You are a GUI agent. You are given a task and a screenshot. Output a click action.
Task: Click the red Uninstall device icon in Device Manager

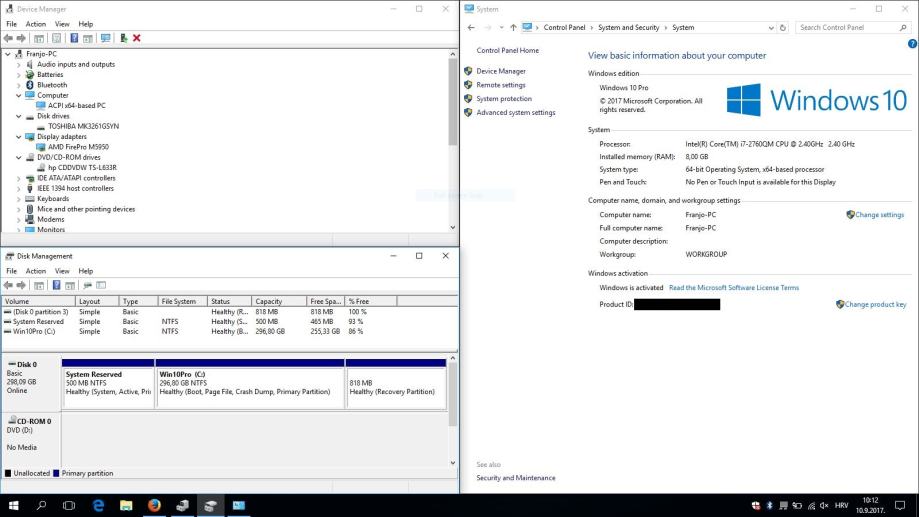tap(137, 38)
